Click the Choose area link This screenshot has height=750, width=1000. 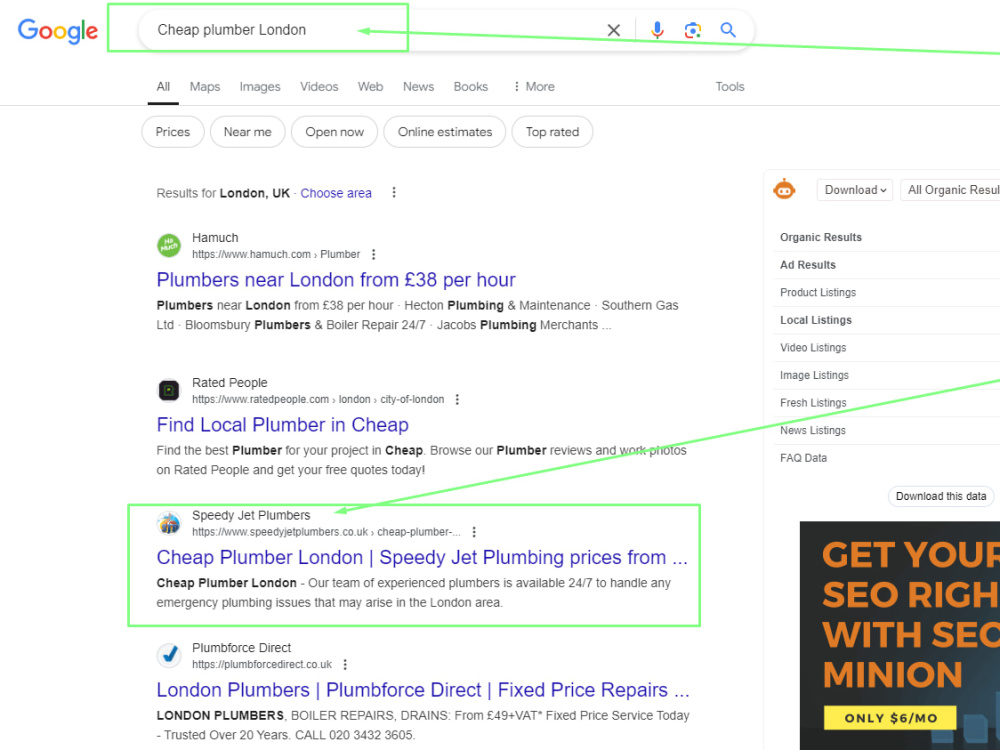[336, 193]
